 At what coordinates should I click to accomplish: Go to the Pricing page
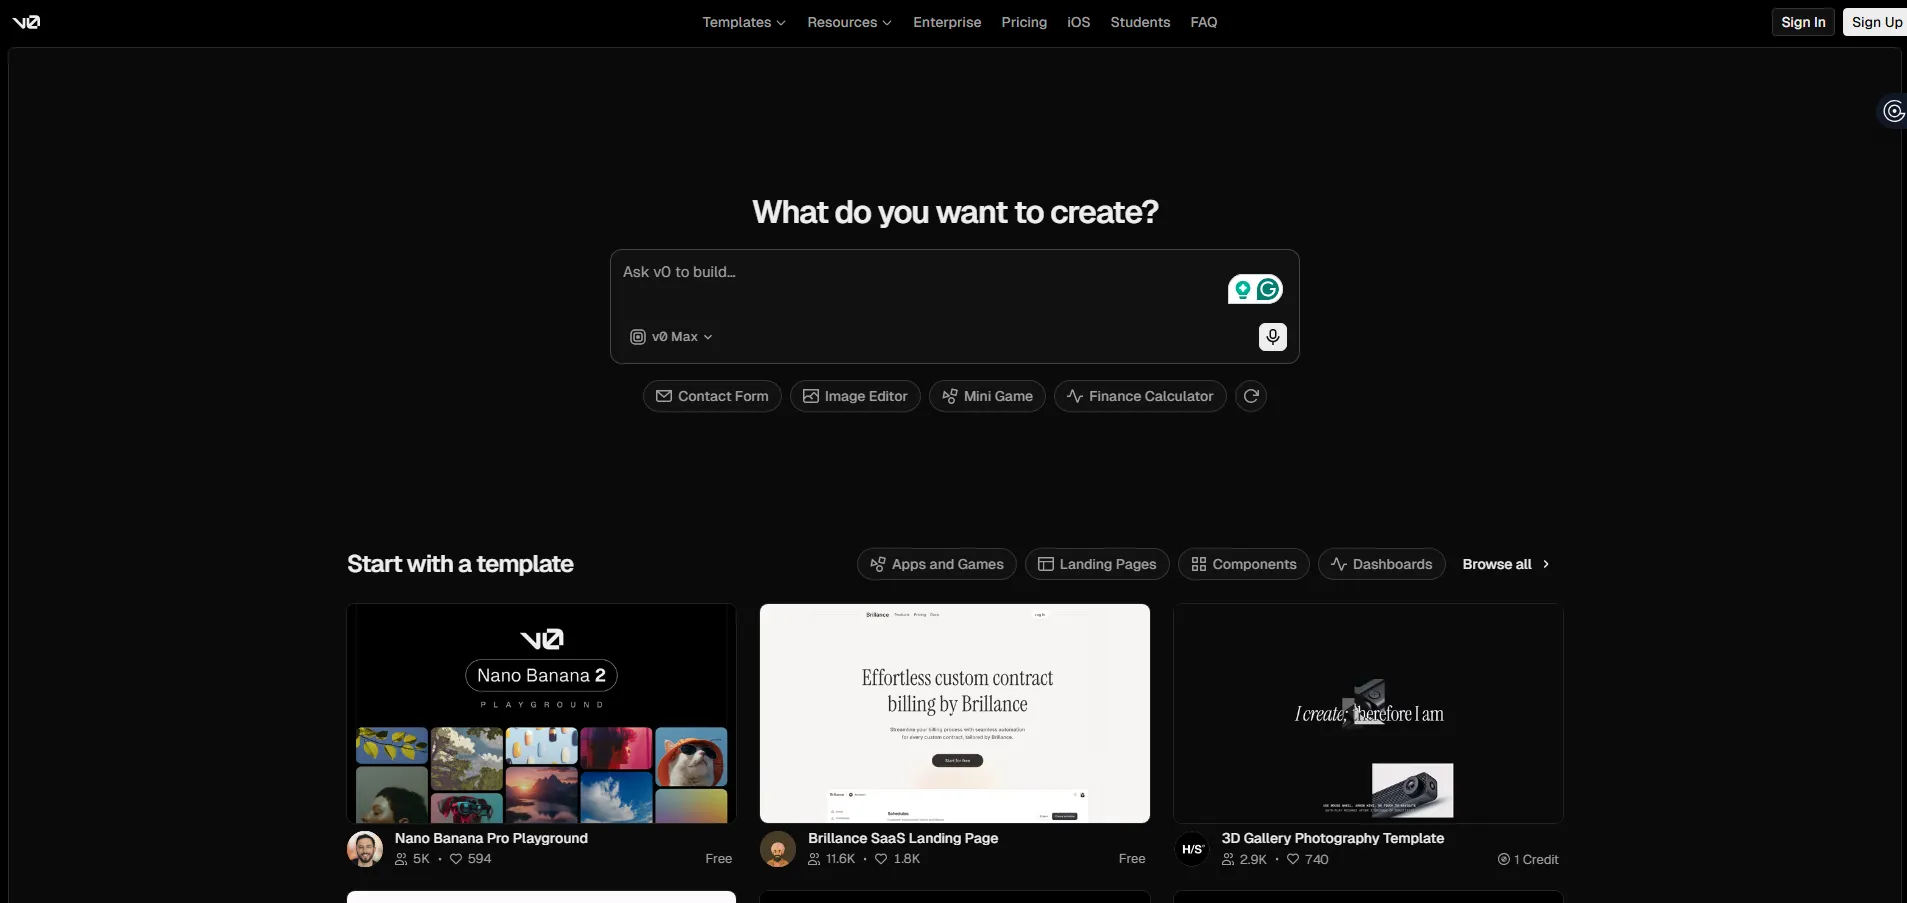point(1024,22)
